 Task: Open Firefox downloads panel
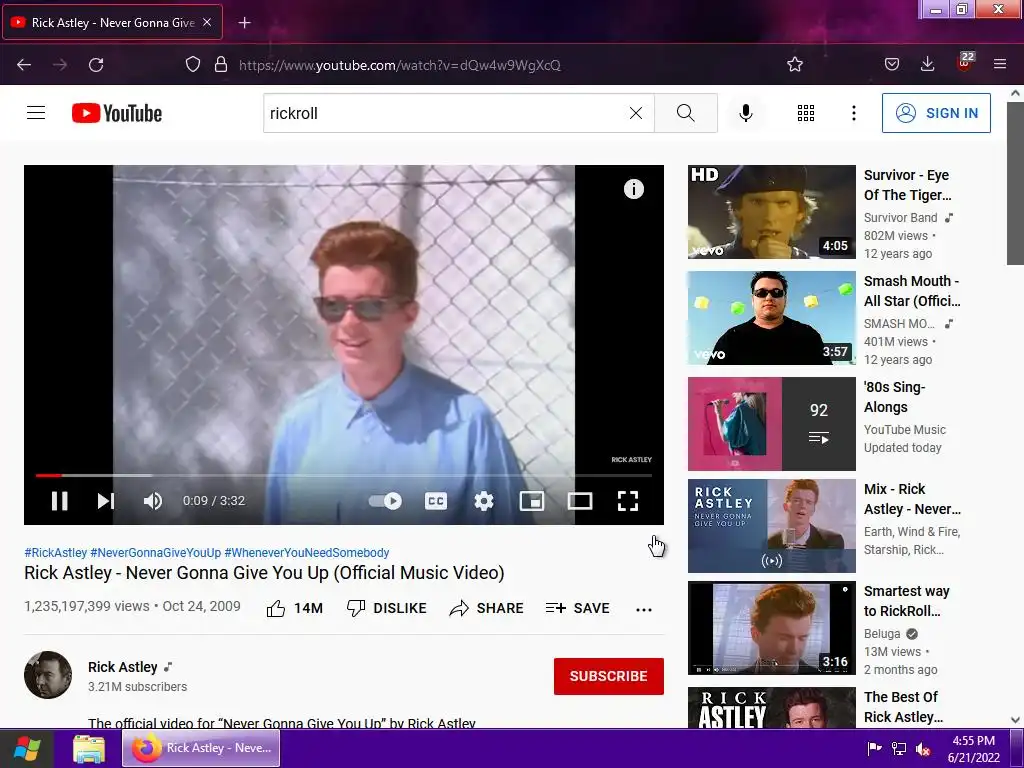coord(927,64)
